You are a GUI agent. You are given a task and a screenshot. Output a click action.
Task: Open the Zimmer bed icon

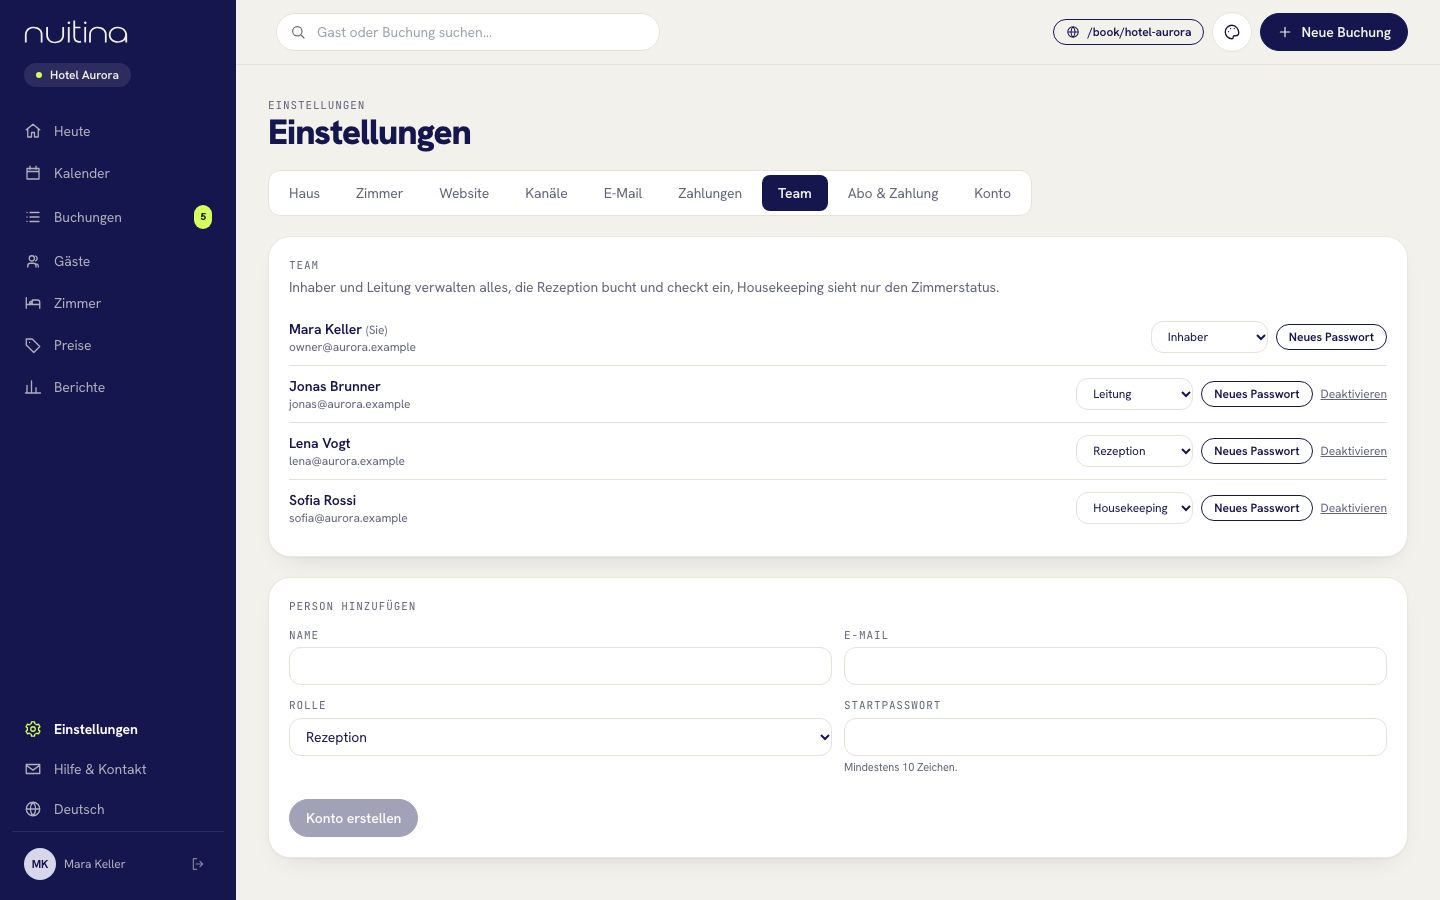coord(33,303)
